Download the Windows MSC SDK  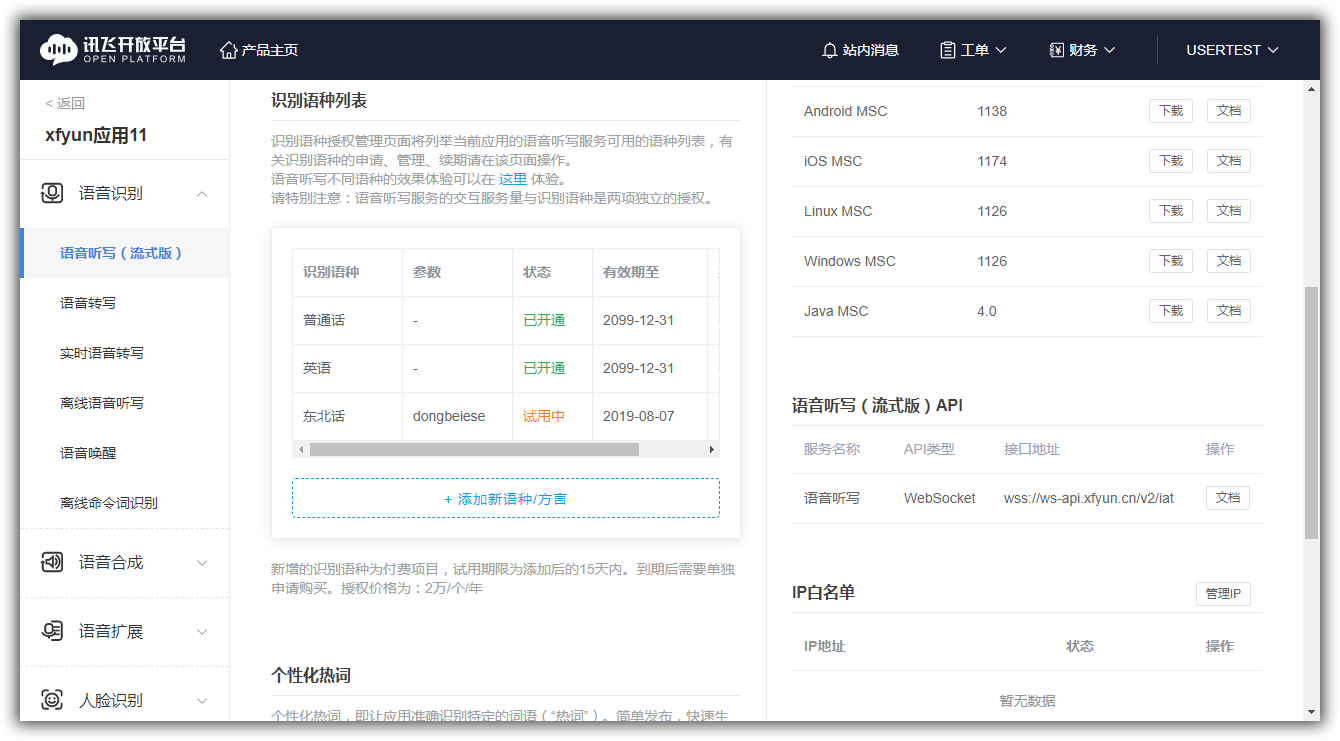(x=1171, y=261)
